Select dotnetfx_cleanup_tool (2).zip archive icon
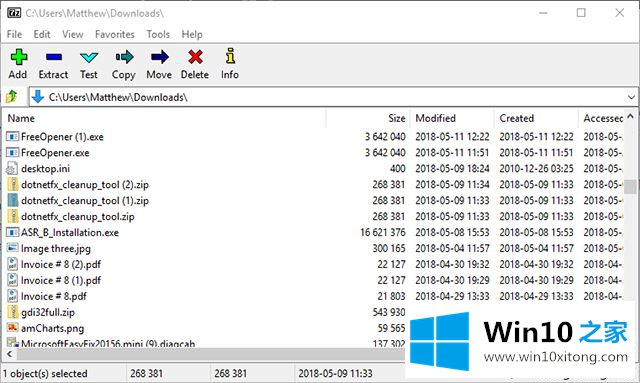 (x=13, y=185)
